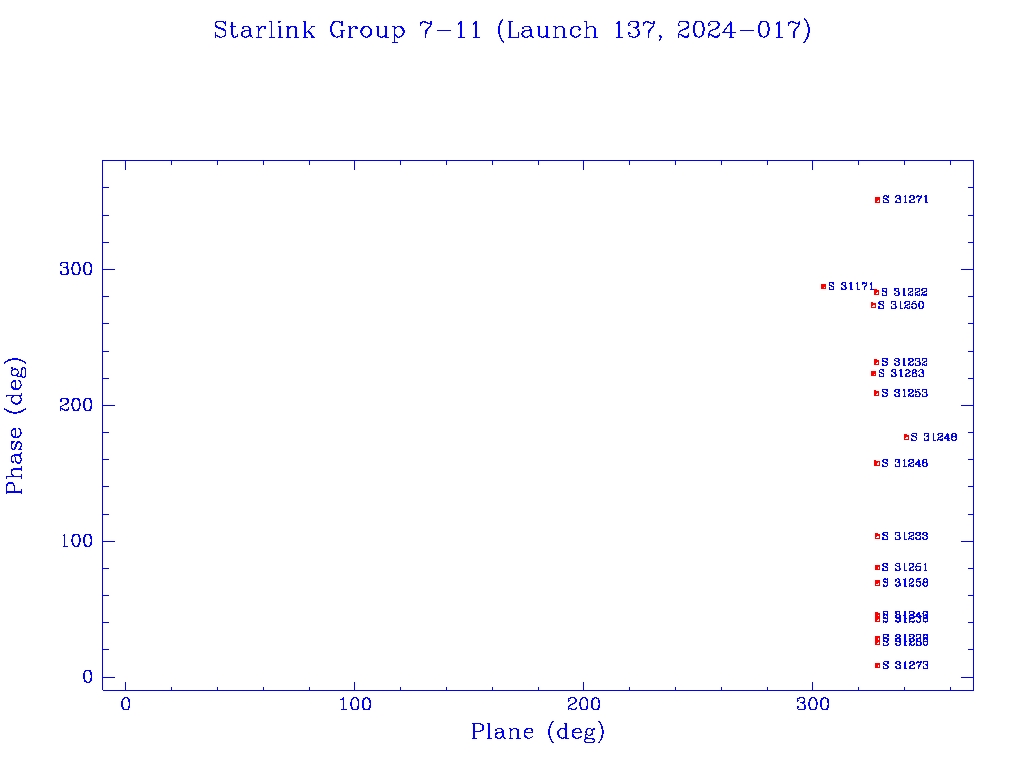
Task: Click the 100 tick label on Plane axis
Action: pos(355,704)
